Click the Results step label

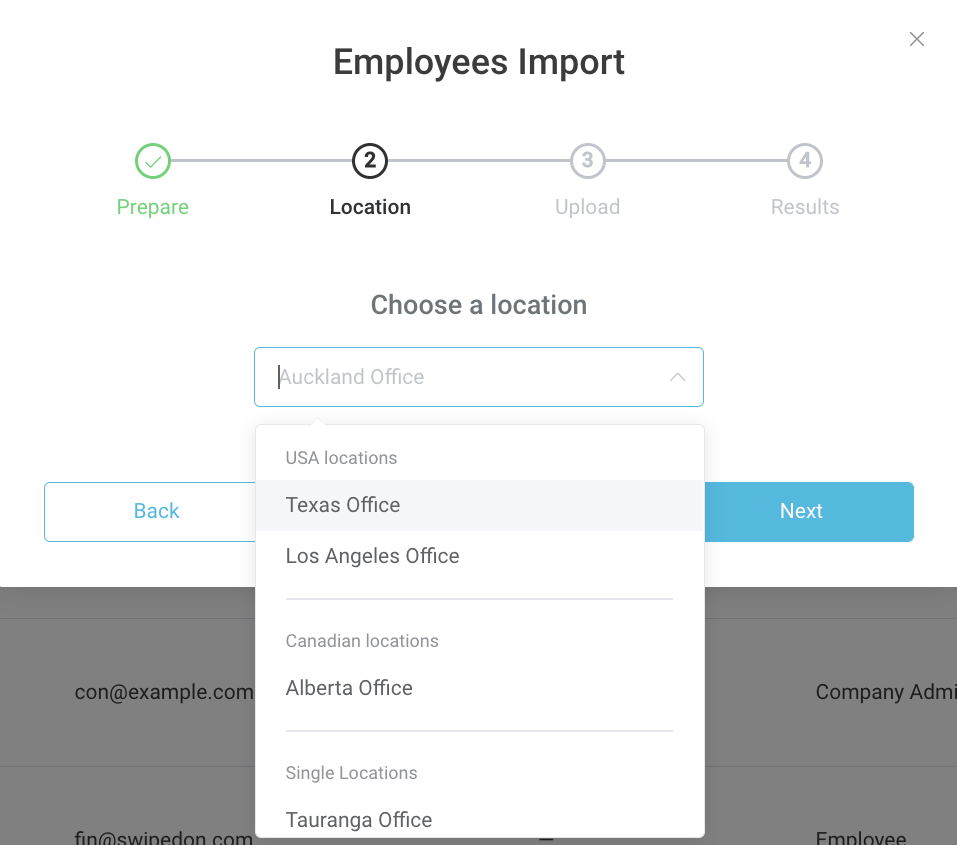[x=804, y=207]
